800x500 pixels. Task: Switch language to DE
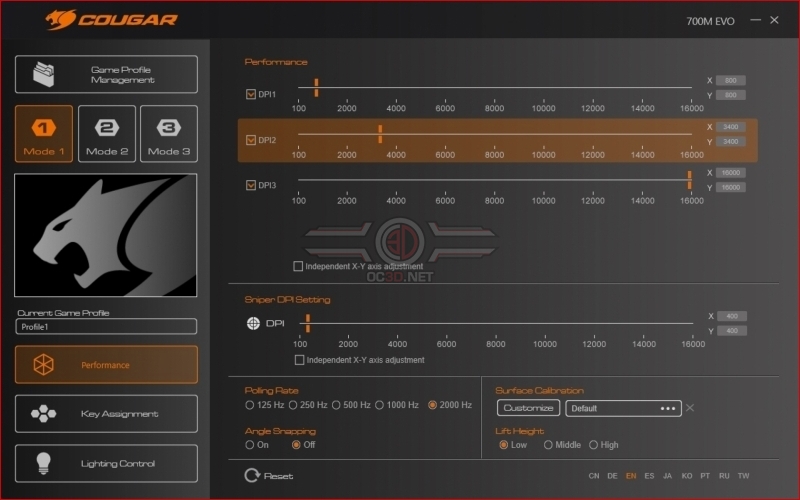pos(612,476)
